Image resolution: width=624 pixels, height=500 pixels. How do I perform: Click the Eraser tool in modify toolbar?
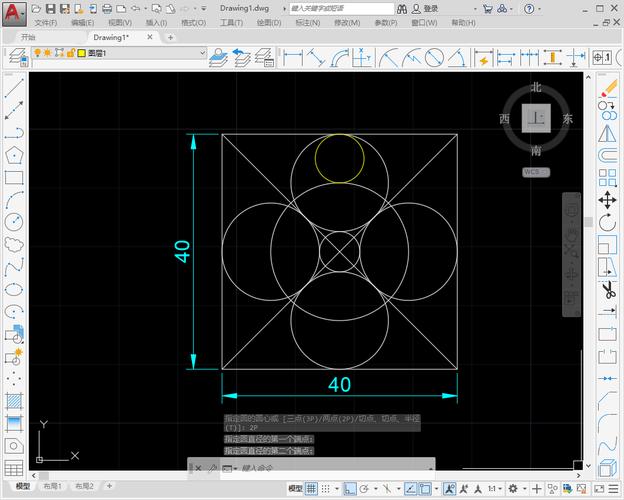pyautogui.click(x=607, y=87)
